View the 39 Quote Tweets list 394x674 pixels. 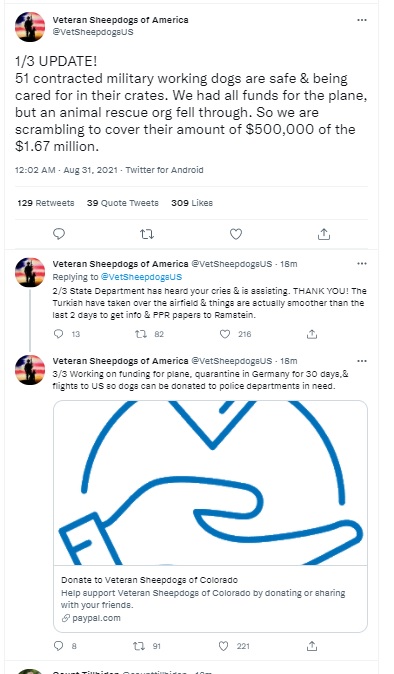point(122,203)
